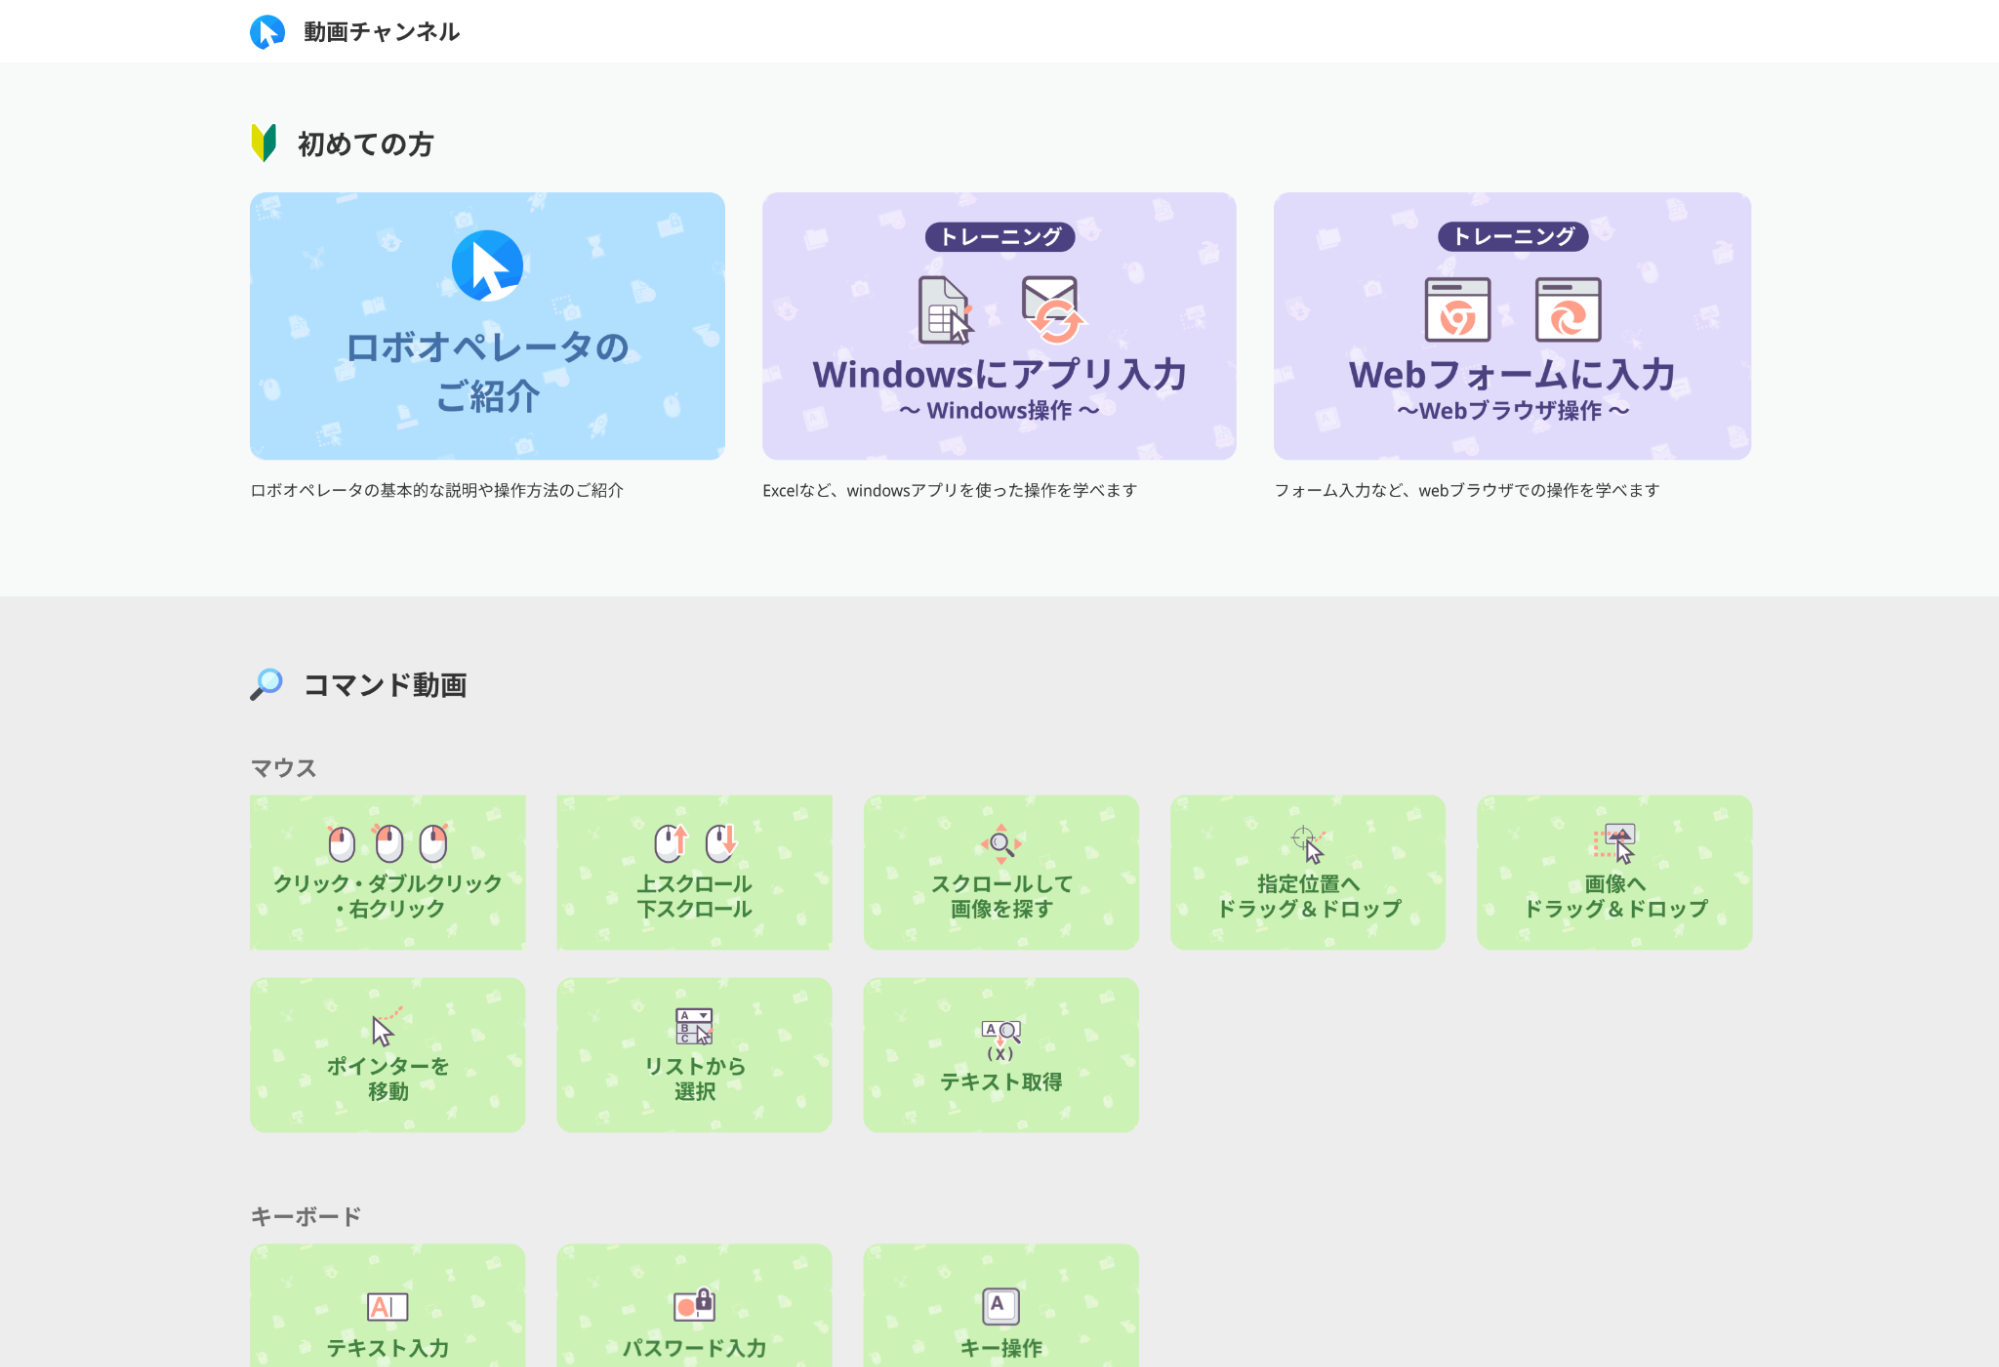The width and height of the screenshot is (1999, 1367).
Task: Click the Excelなど、windowsアプリ description text
Action: 949,490
